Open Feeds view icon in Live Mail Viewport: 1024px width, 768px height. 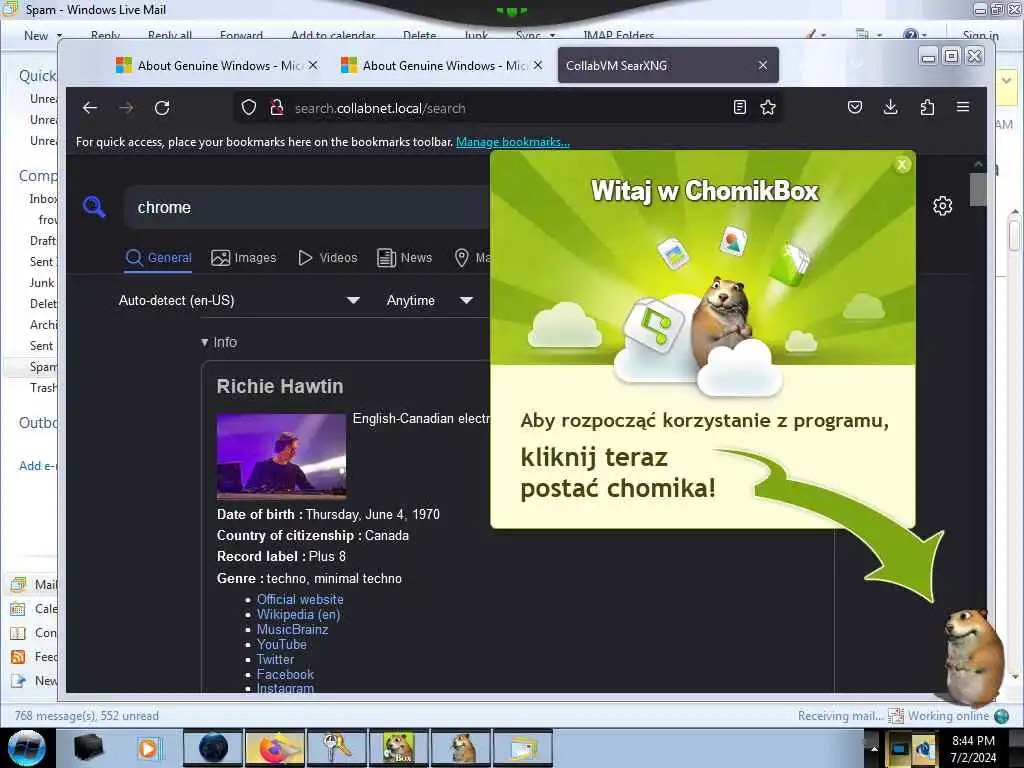(18, 657)
